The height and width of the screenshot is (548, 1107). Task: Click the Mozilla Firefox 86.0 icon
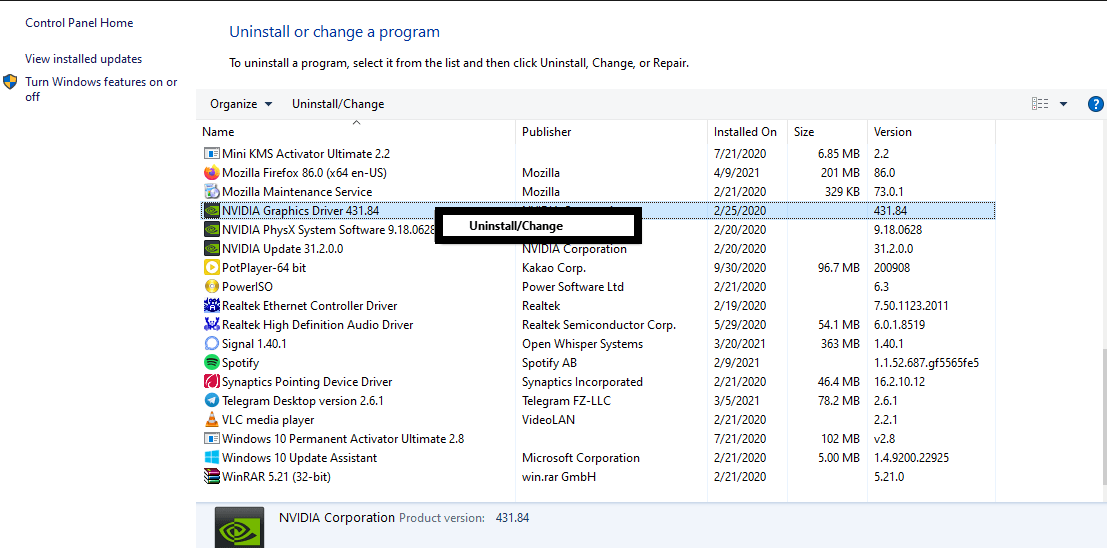(x=212, y=172)
